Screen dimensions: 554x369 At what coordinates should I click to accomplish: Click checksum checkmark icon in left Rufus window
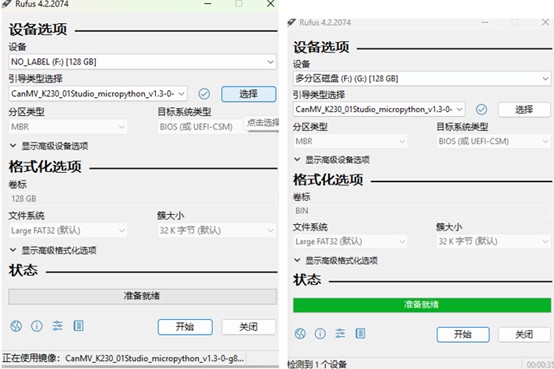click(204, 94)
